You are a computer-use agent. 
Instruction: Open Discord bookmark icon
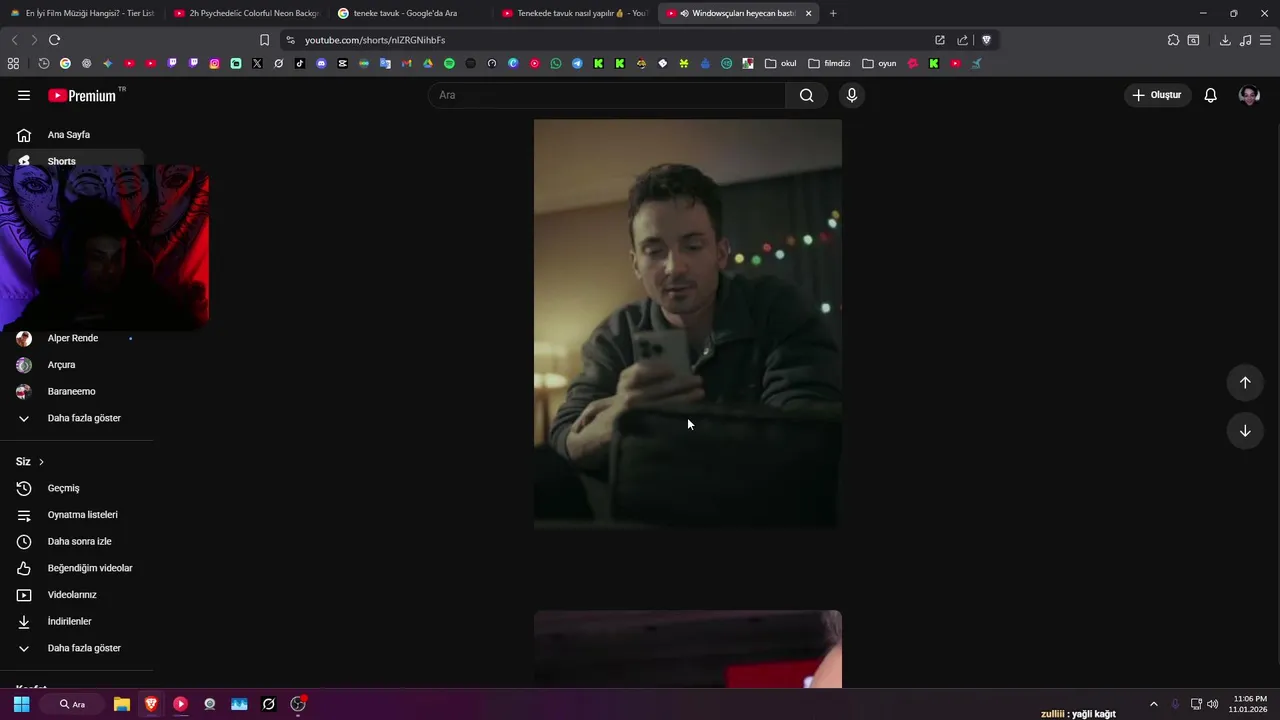[321, 63]
